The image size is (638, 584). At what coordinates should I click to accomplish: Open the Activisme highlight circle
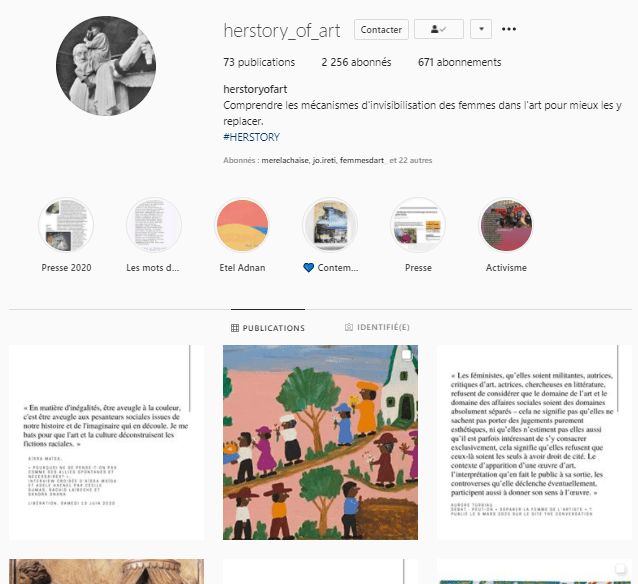tap(506, 225)
